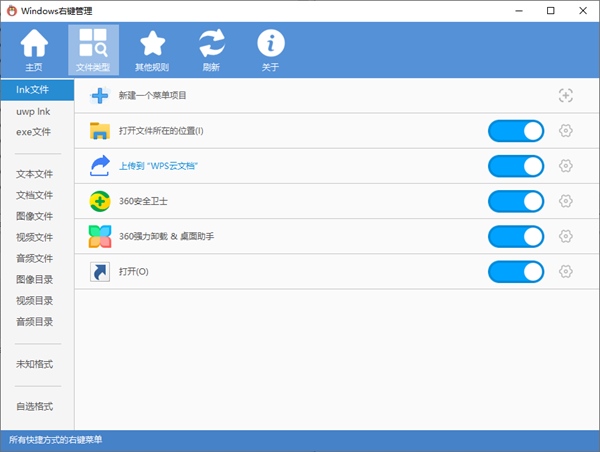Click the 360强力卸载 colorful icon

pos(100,236)
